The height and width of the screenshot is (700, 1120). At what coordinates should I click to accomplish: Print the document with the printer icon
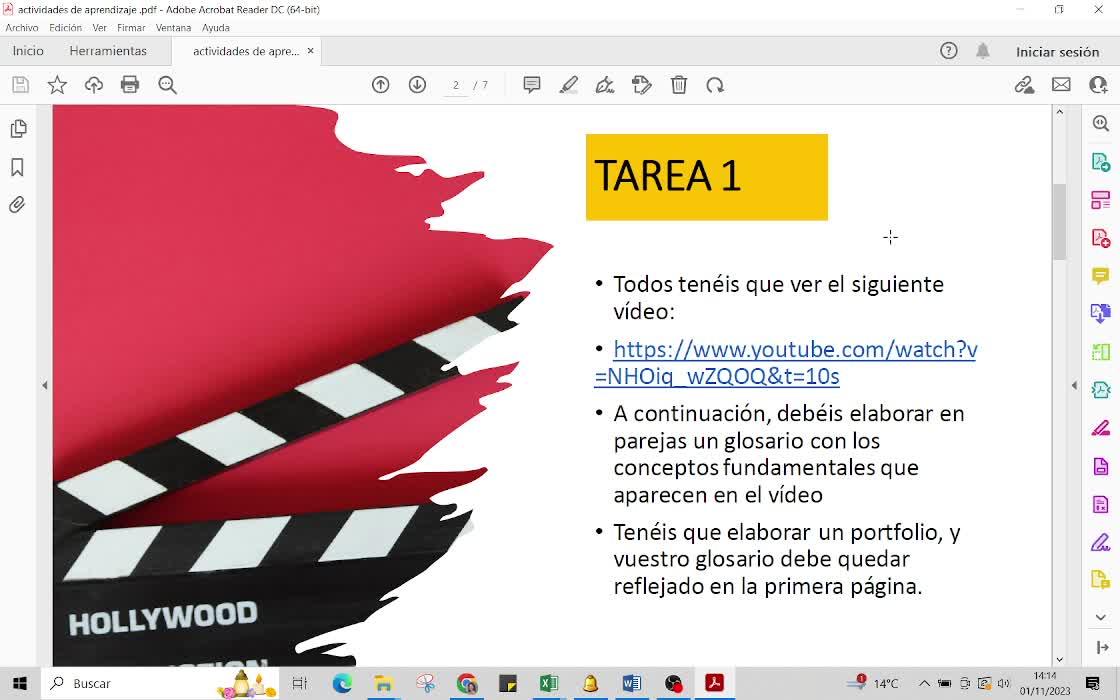130,85
